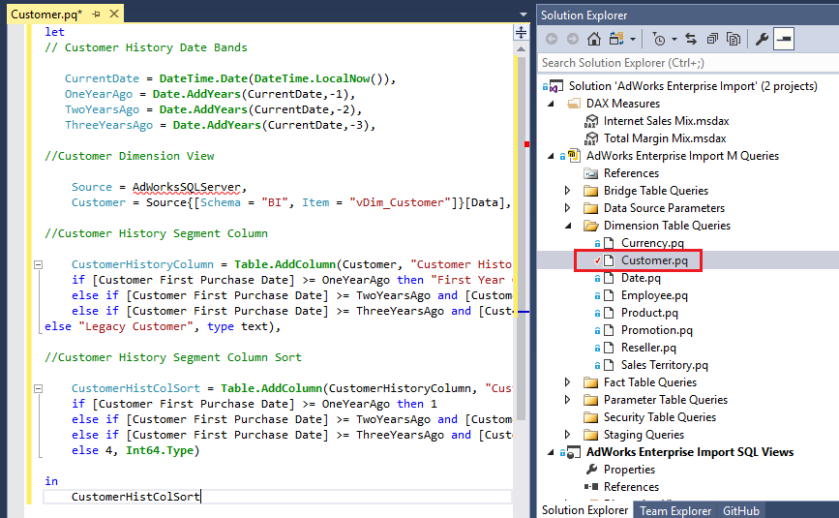The width and height of the screenshot is (839, 518).
Task: Collapse the Dimension Table Queries folder
Action: [568, 226]
